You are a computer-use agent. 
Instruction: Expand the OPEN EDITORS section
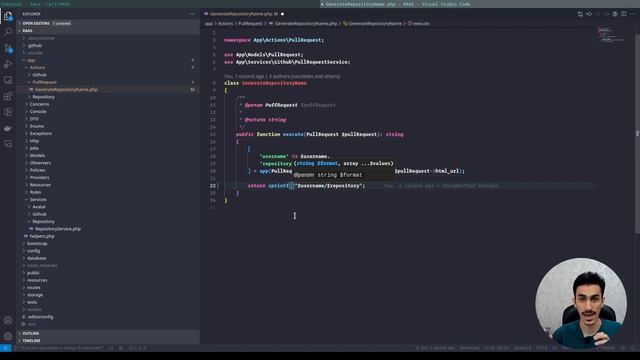point(36,23)
